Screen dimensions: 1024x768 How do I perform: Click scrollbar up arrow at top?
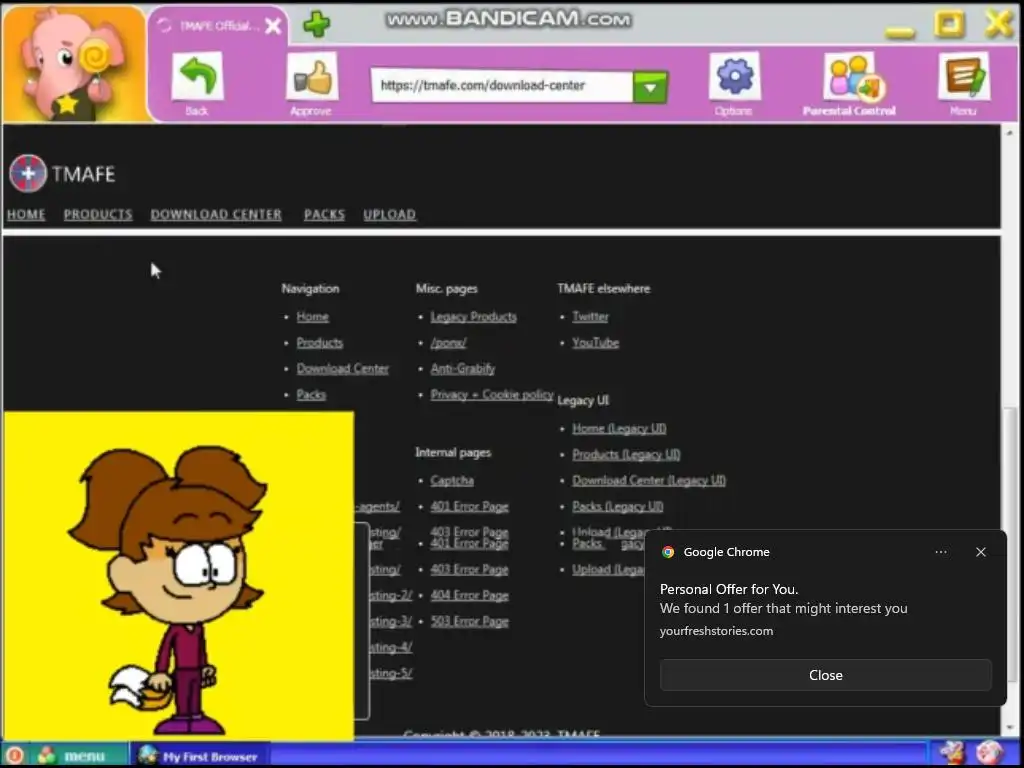pyautogui.click(x=1010, y=133)
